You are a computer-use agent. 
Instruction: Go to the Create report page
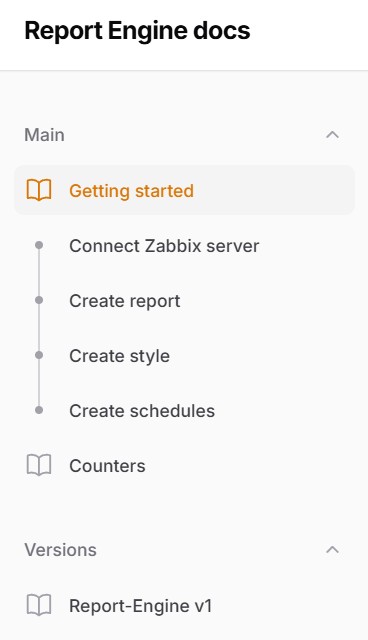(x=125, y=301)
